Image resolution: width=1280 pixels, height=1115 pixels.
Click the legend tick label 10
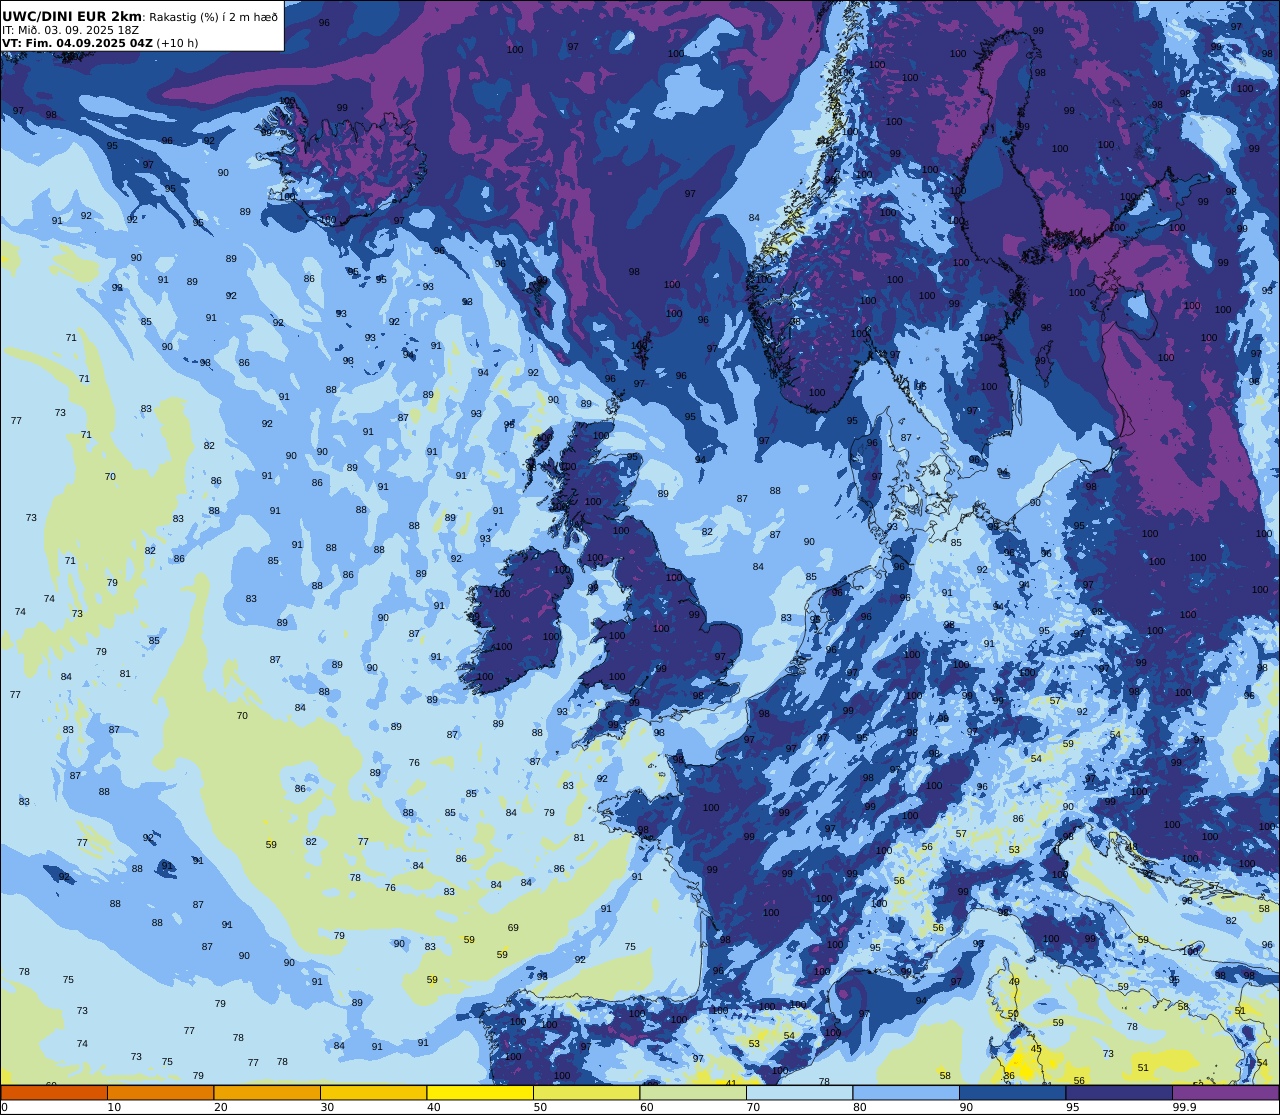(114, 1107)
